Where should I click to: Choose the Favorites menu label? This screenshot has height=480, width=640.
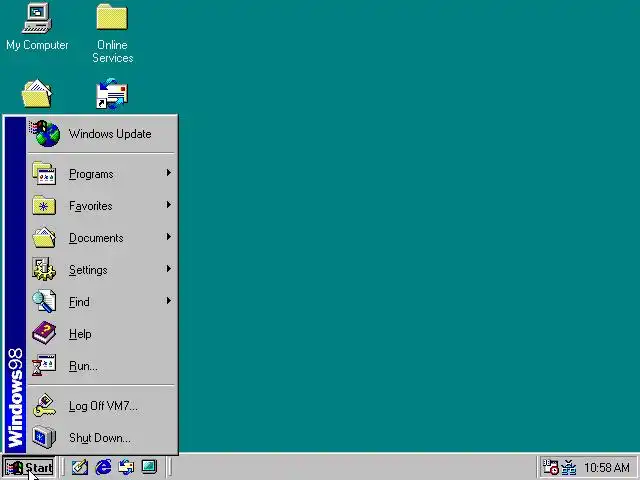click(91, 206)
